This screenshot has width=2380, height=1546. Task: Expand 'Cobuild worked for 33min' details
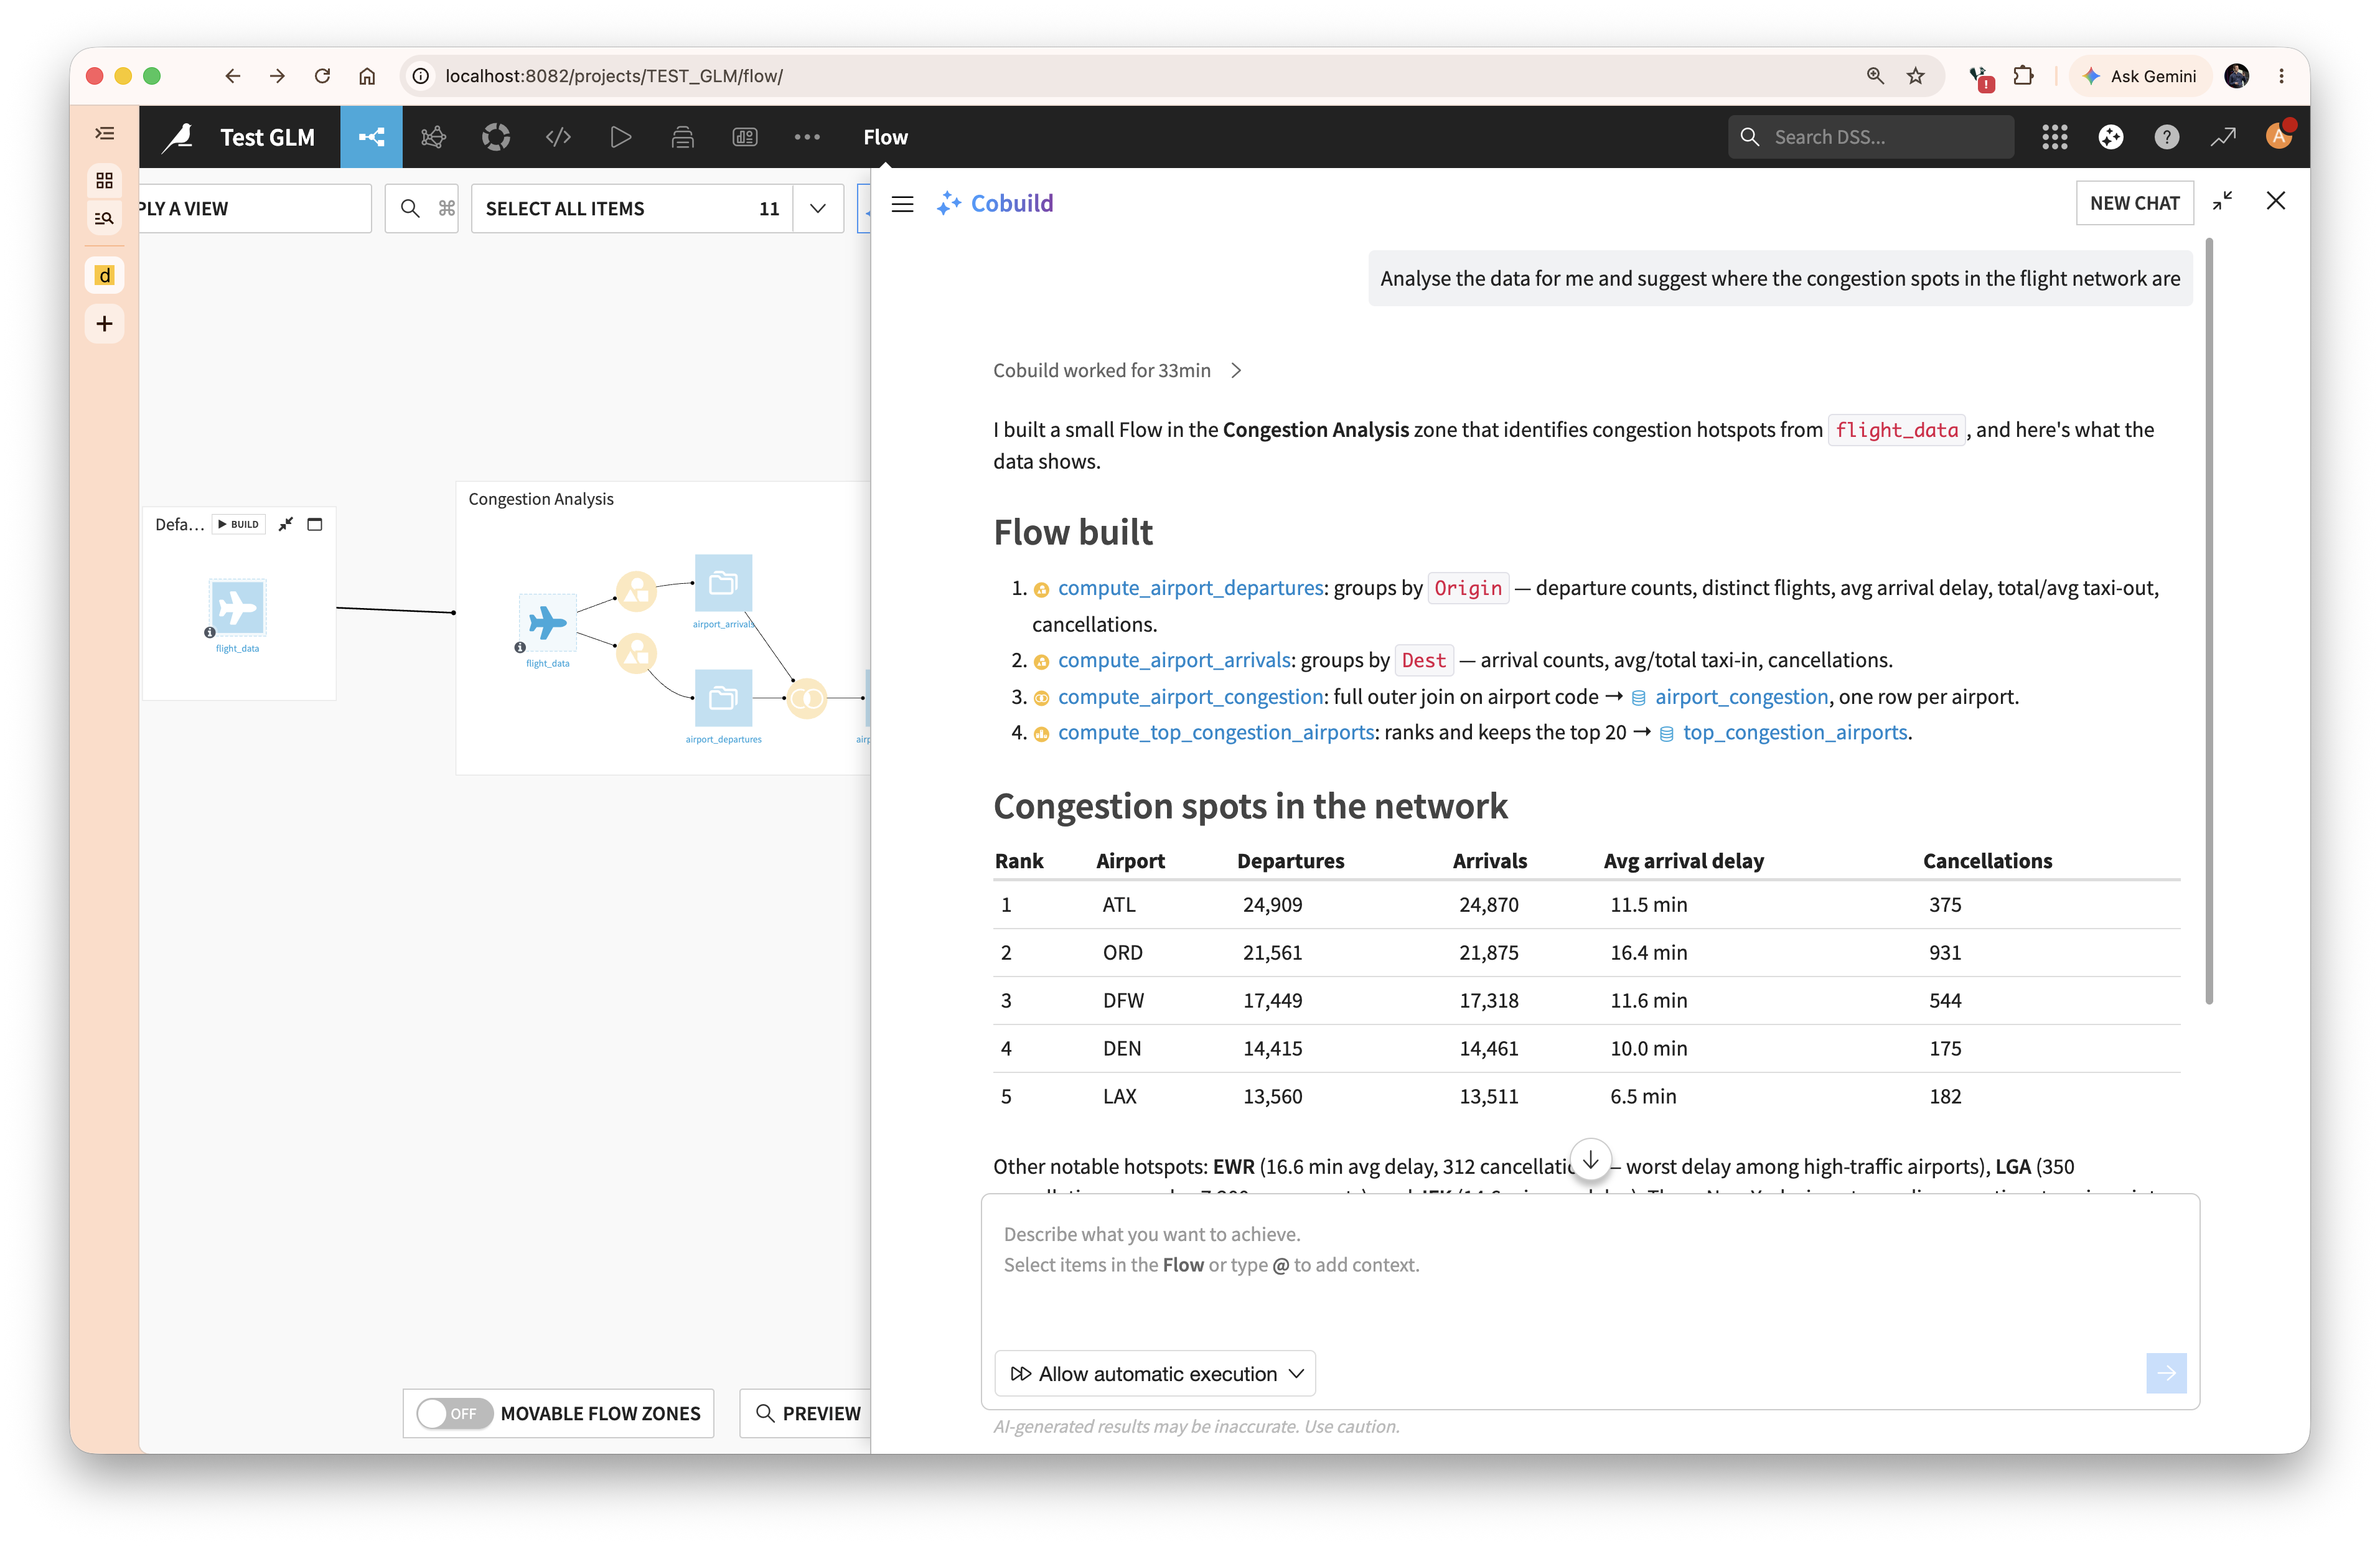coord(1117,370)
